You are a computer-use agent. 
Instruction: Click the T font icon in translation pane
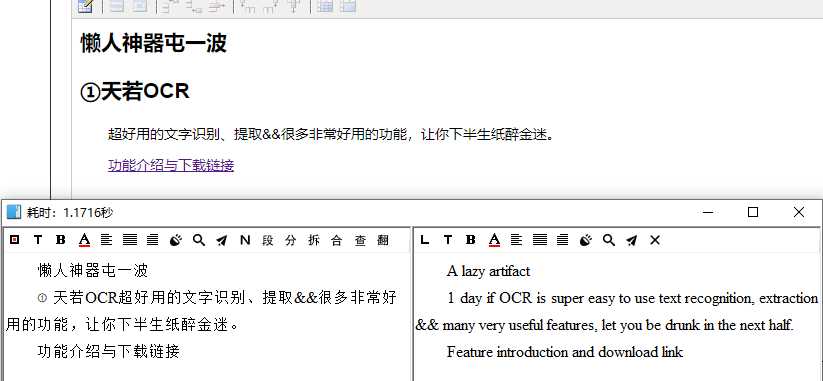click(447, 240)
